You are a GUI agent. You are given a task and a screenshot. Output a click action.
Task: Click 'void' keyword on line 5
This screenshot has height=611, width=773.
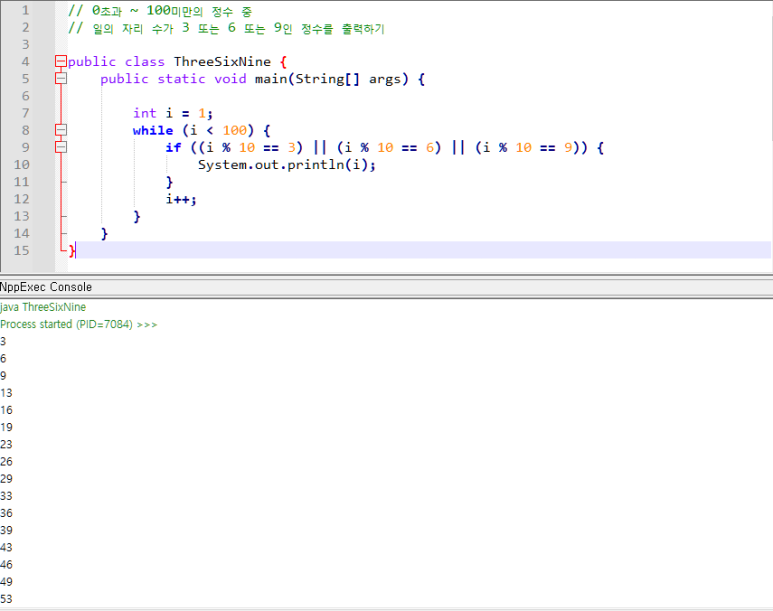tap(230, 79)
